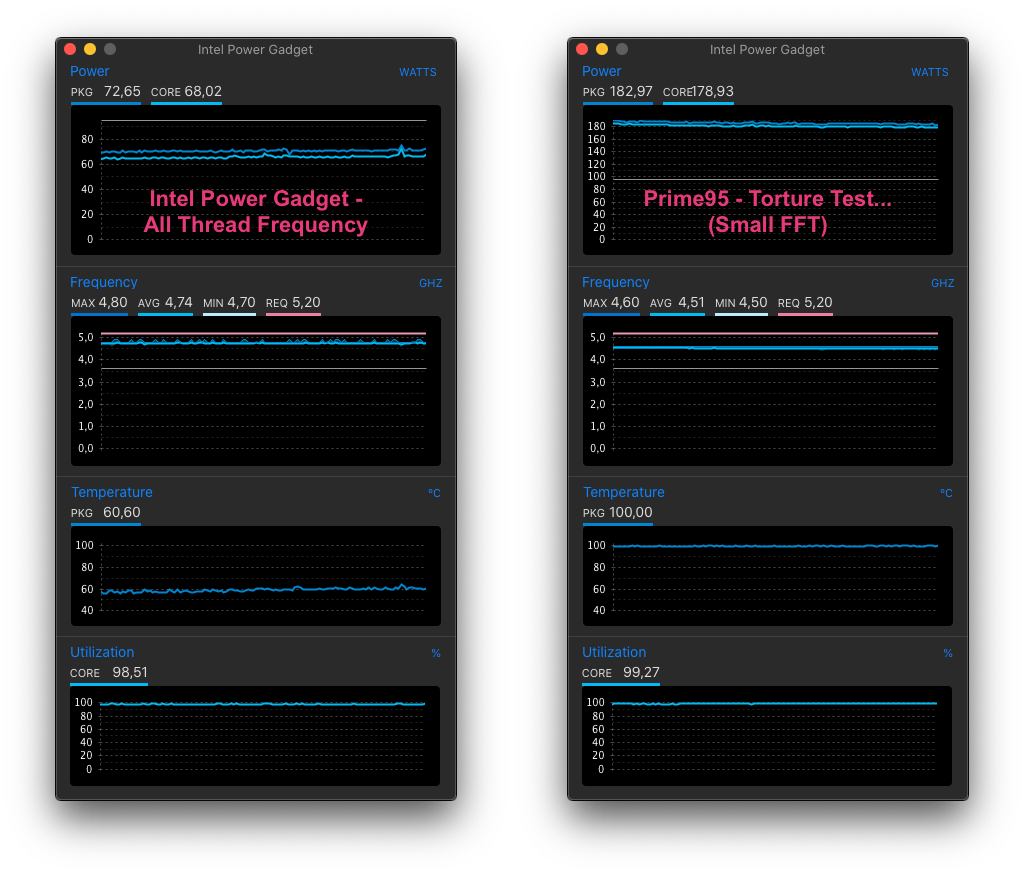
Task: Click GHZ unit label in right window
Action: 942,283
